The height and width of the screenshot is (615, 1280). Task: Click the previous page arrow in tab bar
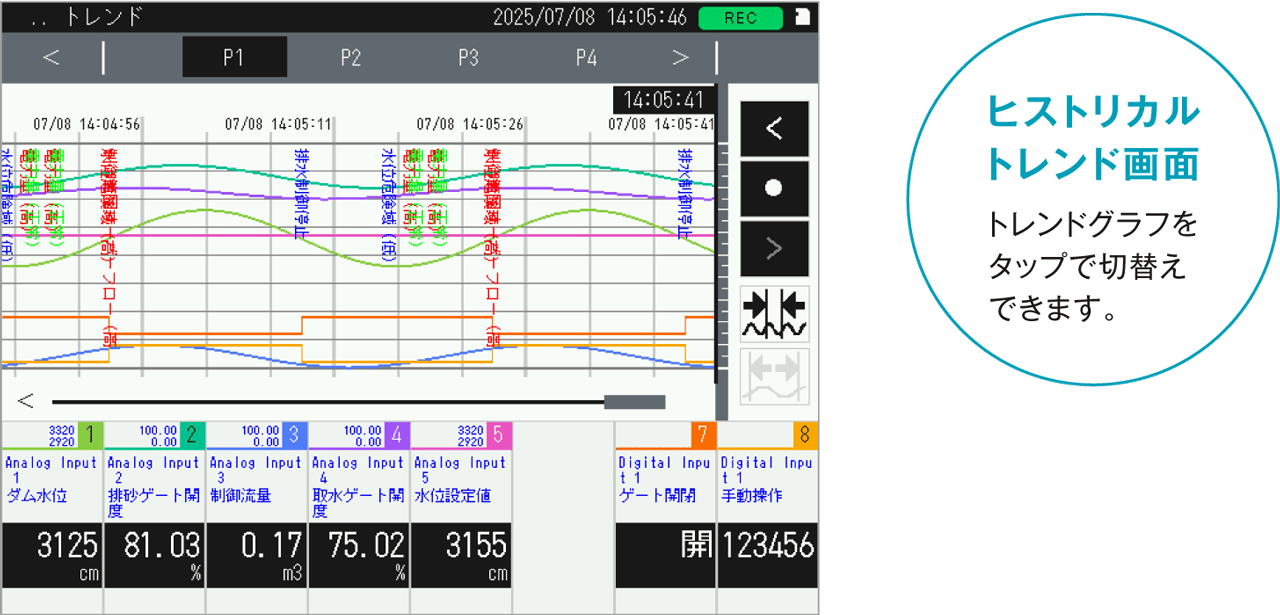click(51, 57)
